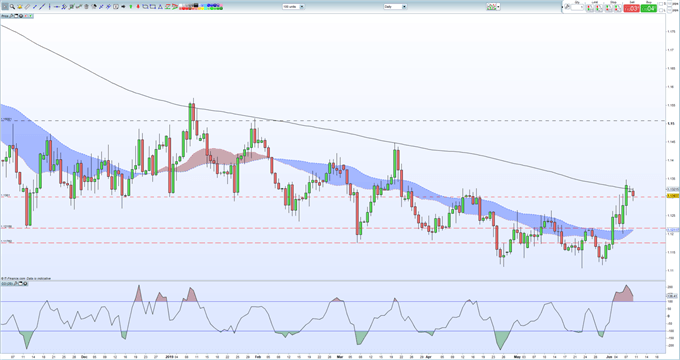Expand the chart style dropdown arrow
The height and width of the screenshot is (360, 680).
(498, 7)
